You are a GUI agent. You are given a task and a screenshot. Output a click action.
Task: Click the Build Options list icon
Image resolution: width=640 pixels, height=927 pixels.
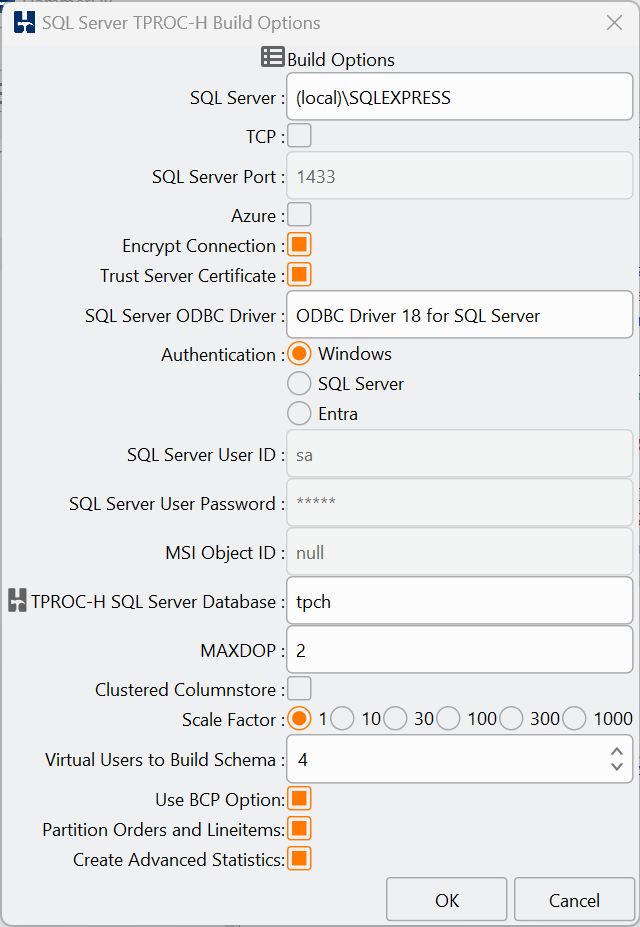click(x=272, y=57)
